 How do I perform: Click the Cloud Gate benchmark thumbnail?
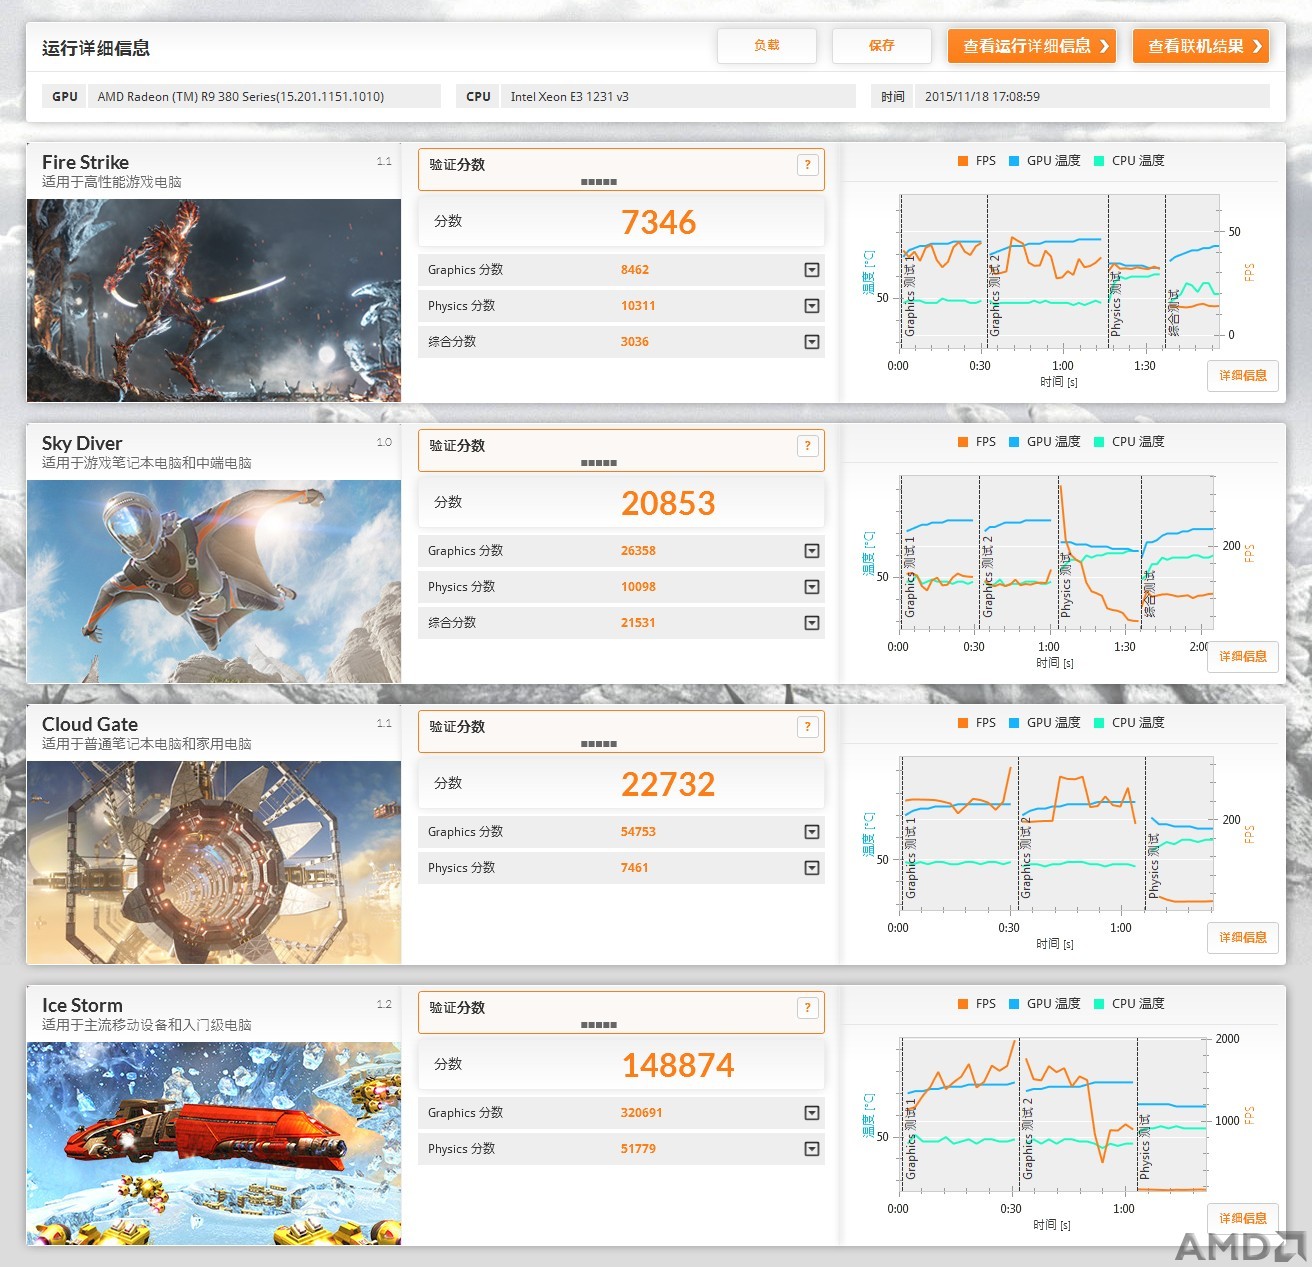(214, 863)
